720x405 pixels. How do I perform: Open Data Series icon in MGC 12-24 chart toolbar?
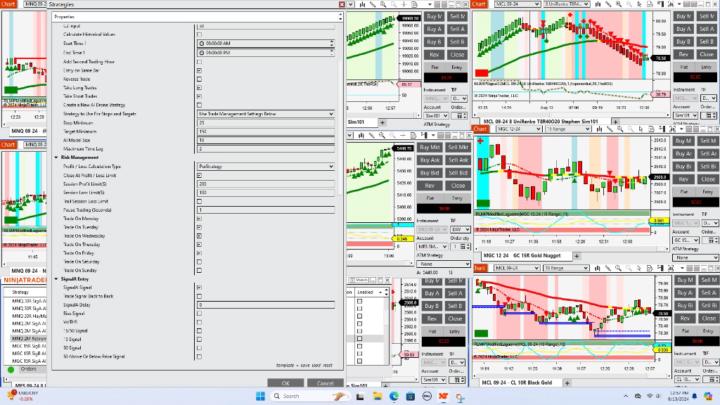pyautogui.click(x=599, y=129)
